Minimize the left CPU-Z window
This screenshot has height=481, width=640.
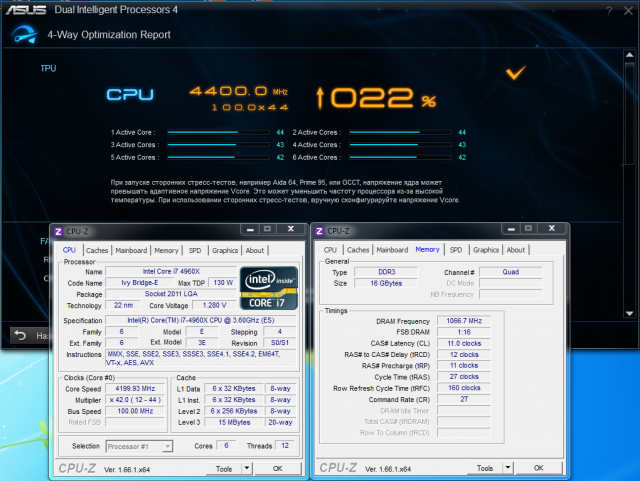click(x=250, y=229)
